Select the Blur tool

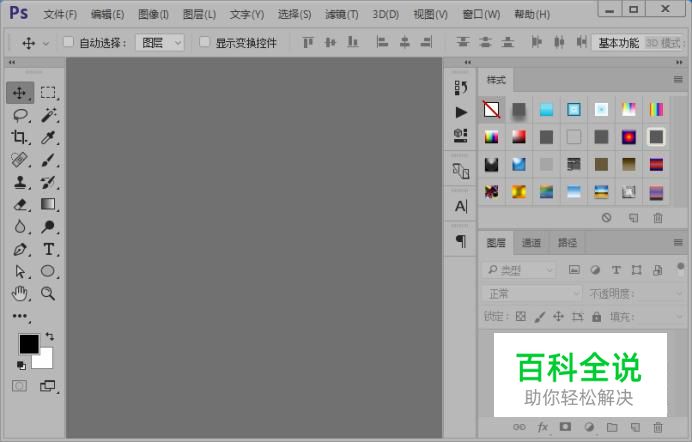point(20,226)
